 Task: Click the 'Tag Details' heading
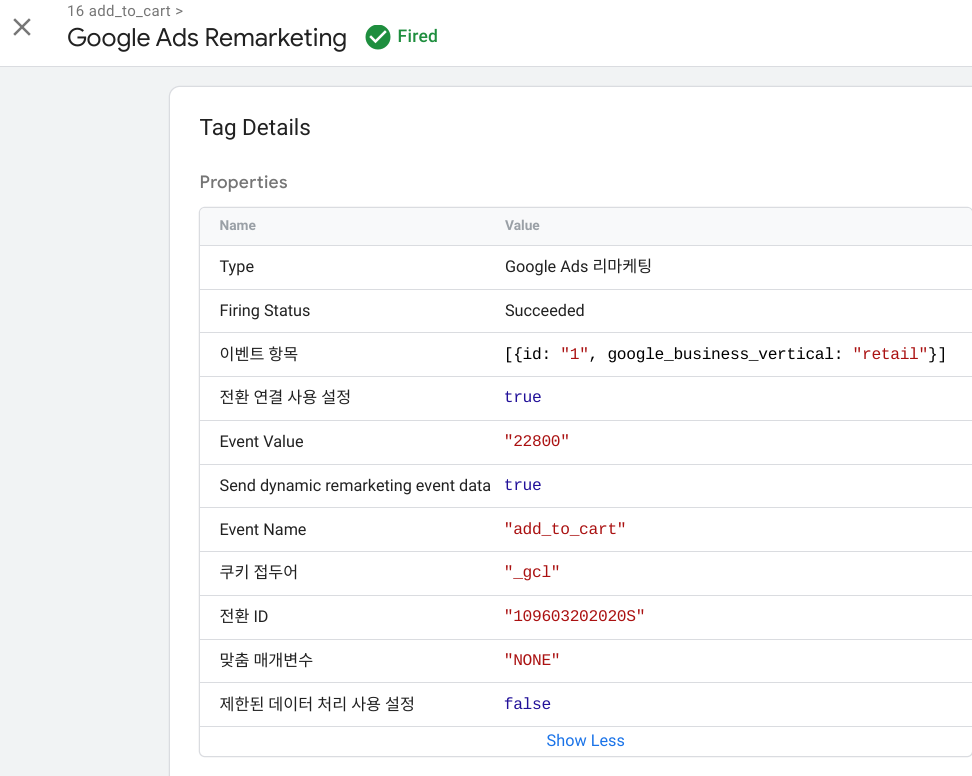(255, 128)
